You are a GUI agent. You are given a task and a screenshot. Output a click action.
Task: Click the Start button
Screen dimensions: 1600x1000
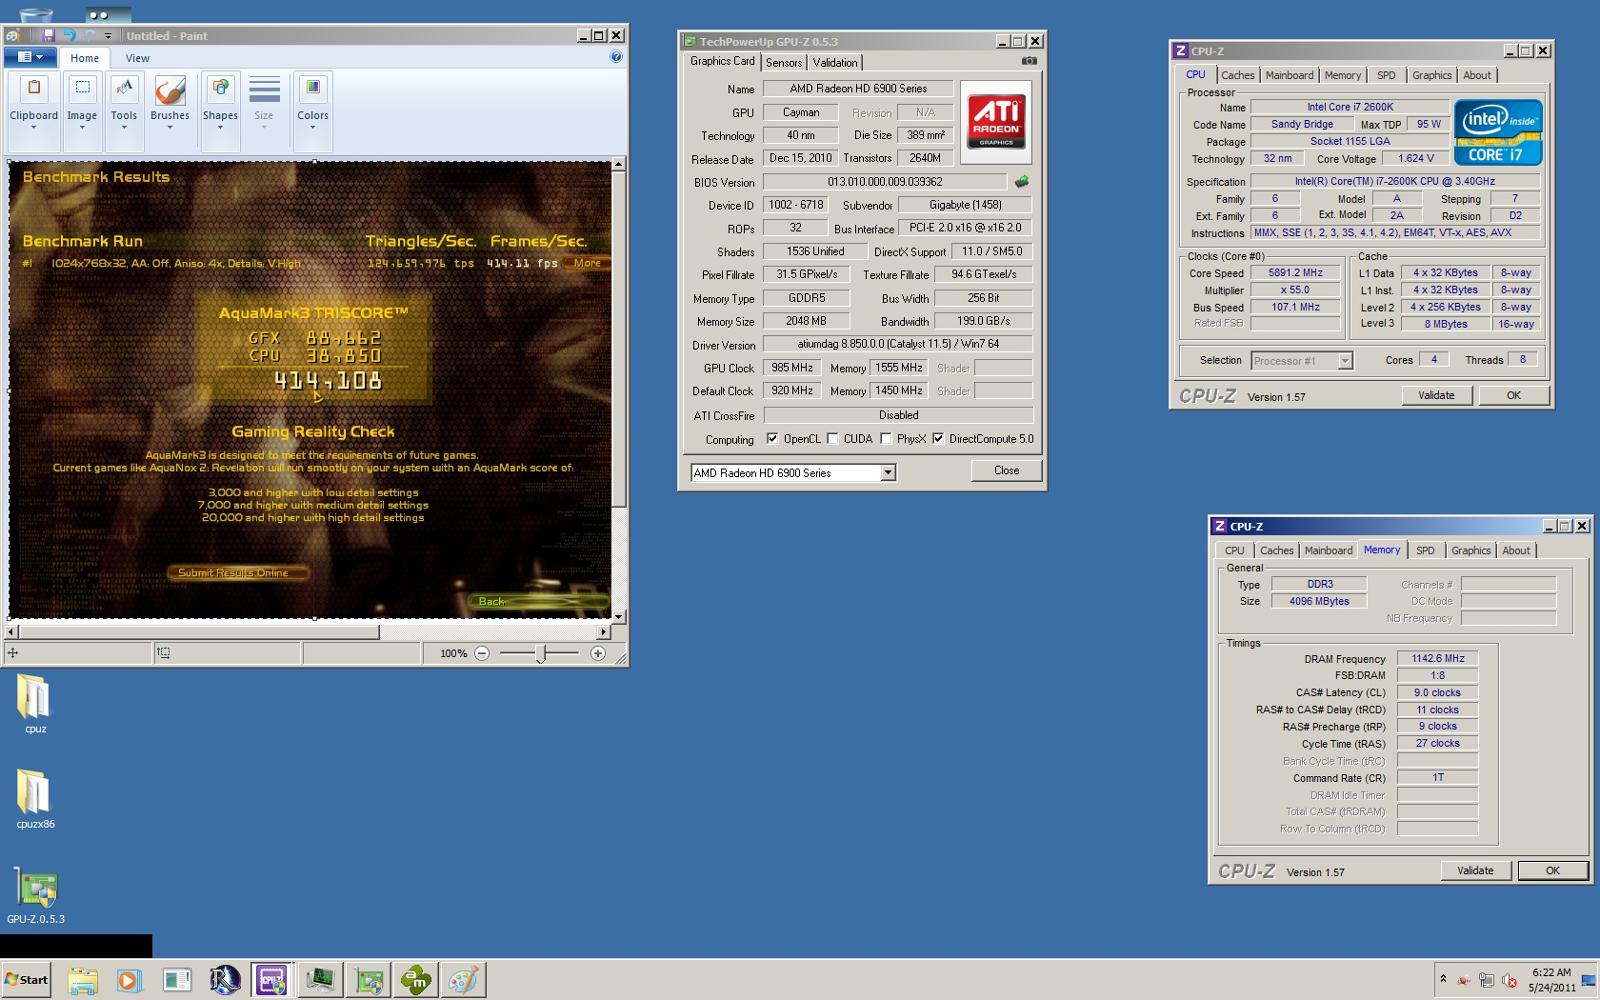coord(26,980)
